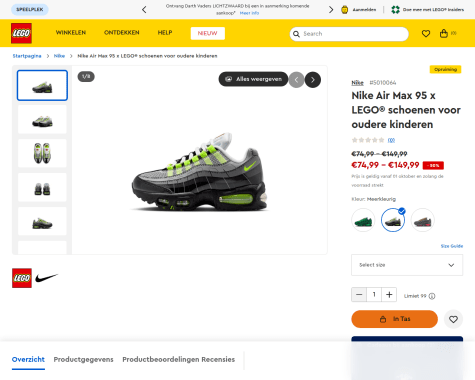The width and height of the screenshot is (475, 380).
Task: Click the LEGO logo in header
Action: pos(21,33)
